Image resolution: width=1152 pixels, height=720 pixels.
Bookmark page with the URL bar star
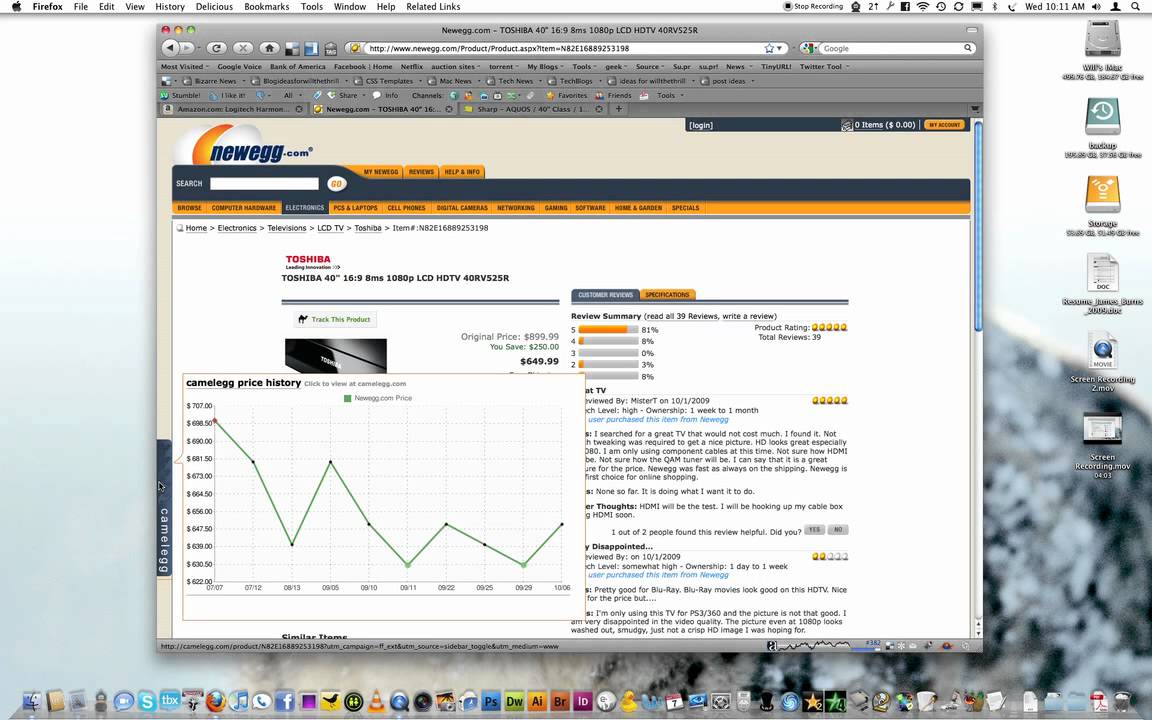769,48
